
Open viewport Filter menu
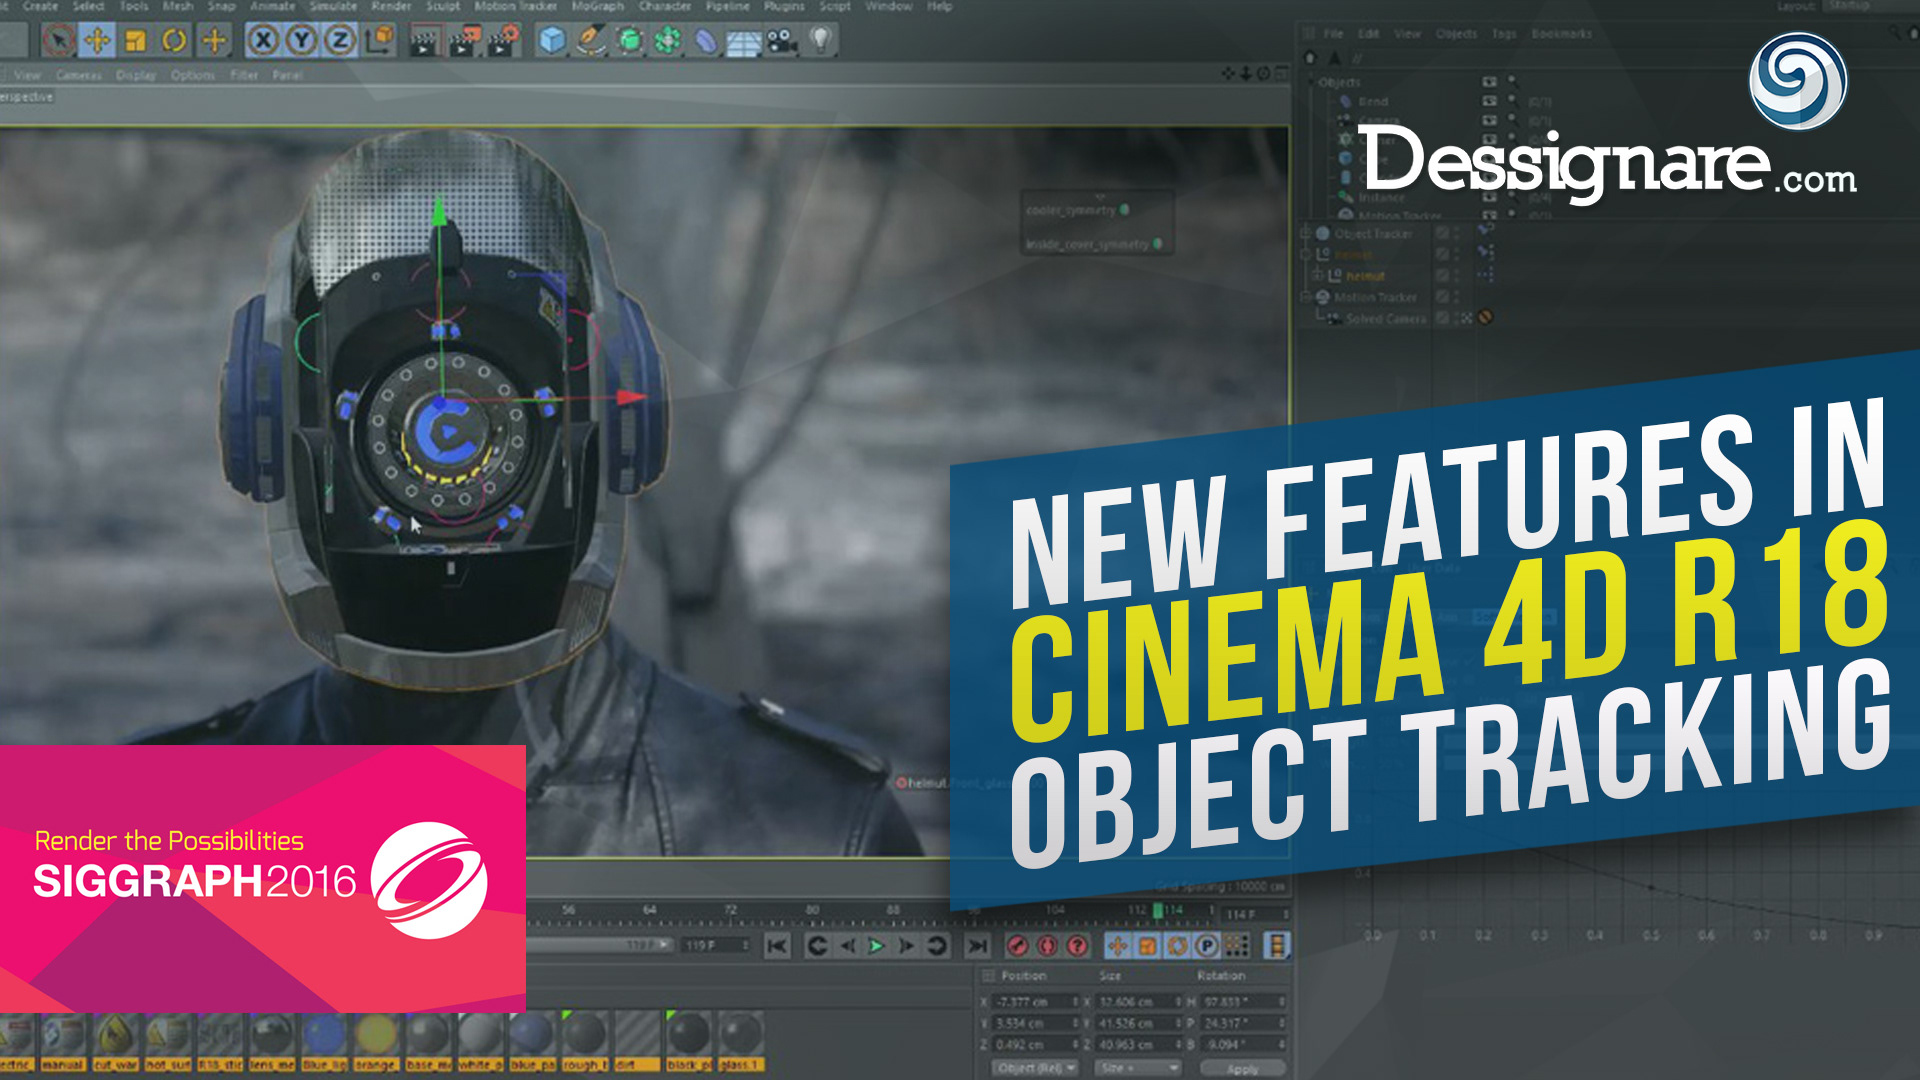pos(244,75)
